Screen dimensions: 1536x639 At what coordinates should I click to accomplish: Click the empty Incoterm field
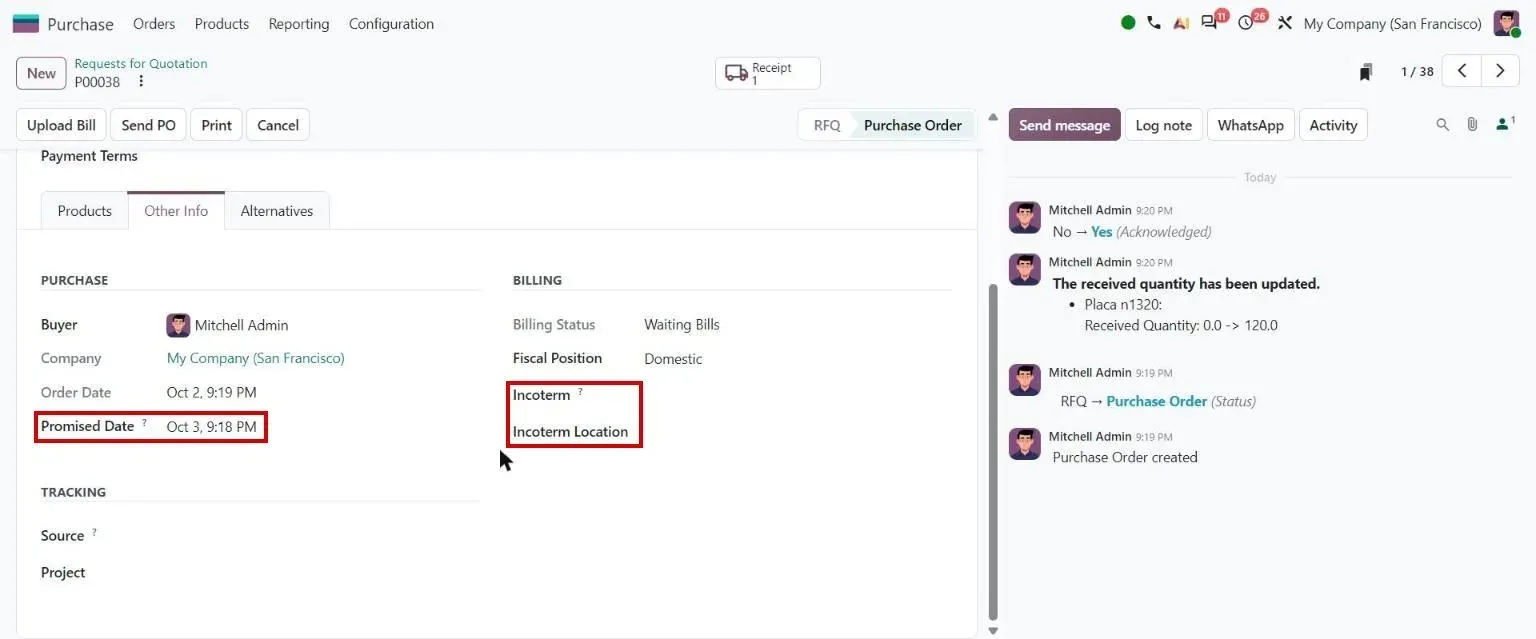(x=796, y=395)
